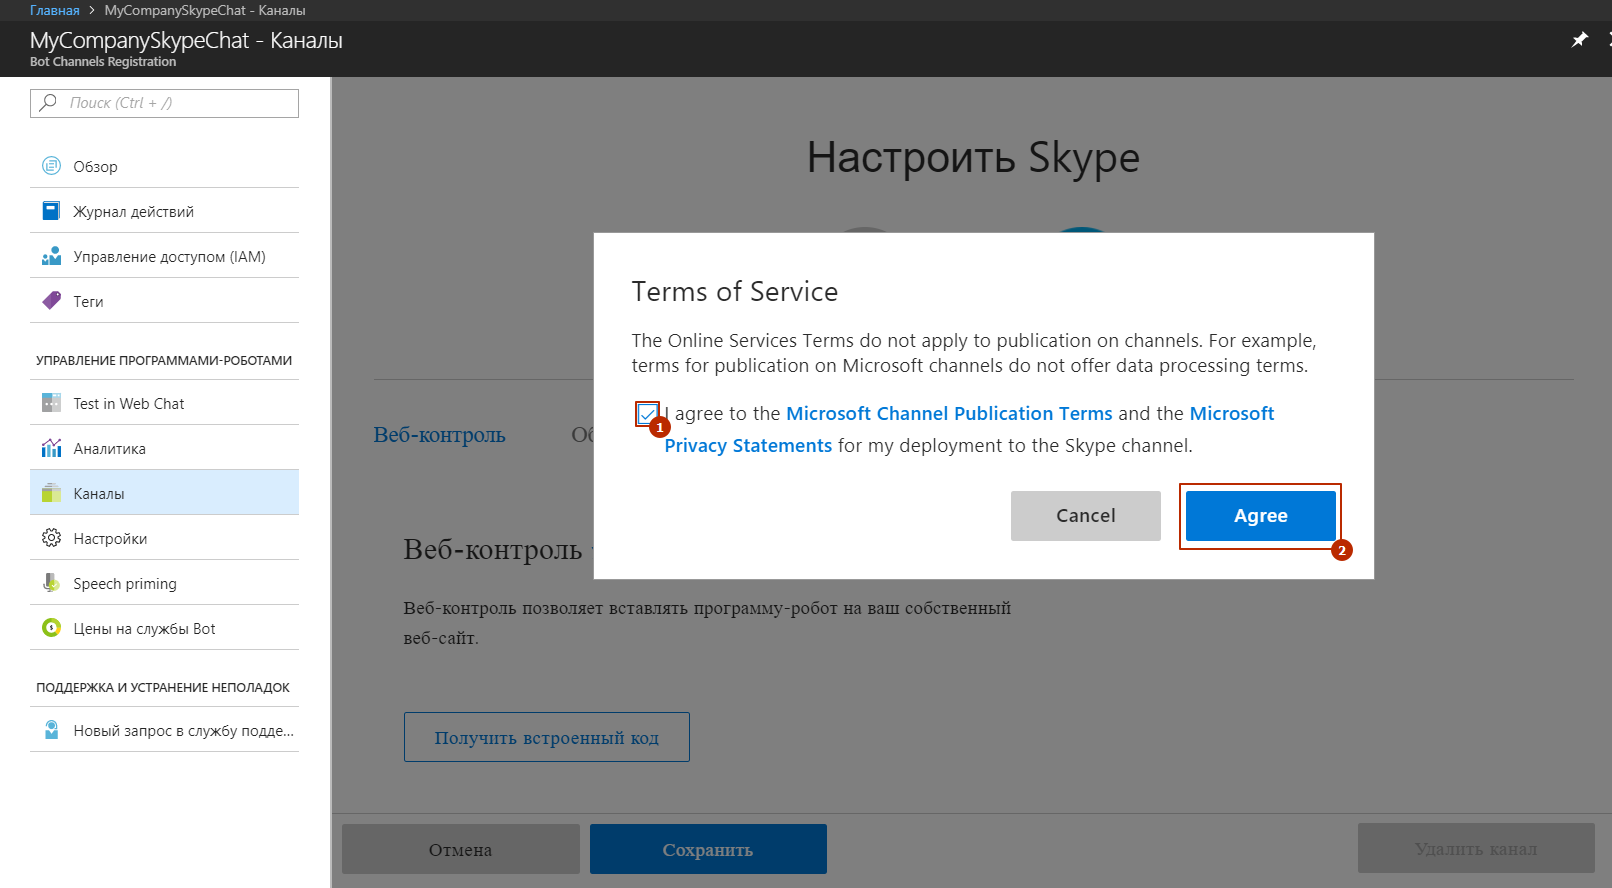
Task: Open Цены на службы Bot
Action: click(x=164, y=628)
